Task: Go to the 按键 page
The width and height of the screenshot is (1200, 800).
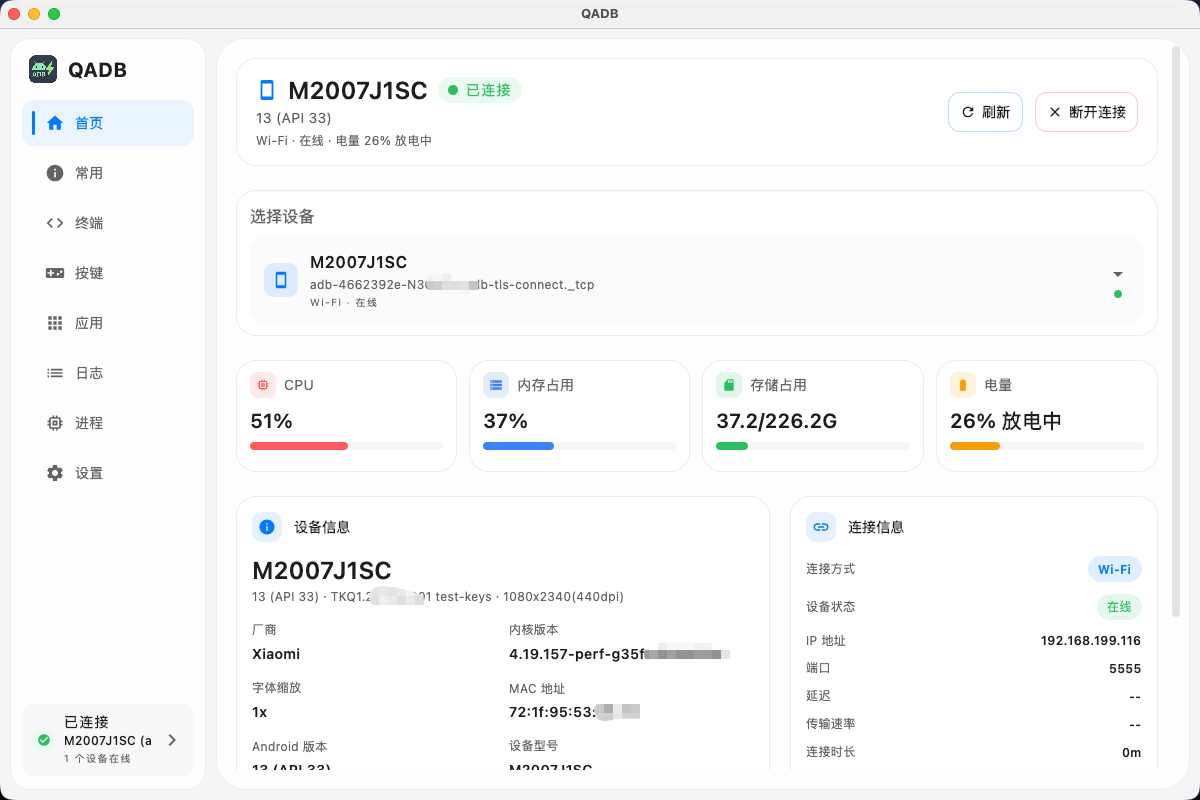Action: (x=108, y=273)
